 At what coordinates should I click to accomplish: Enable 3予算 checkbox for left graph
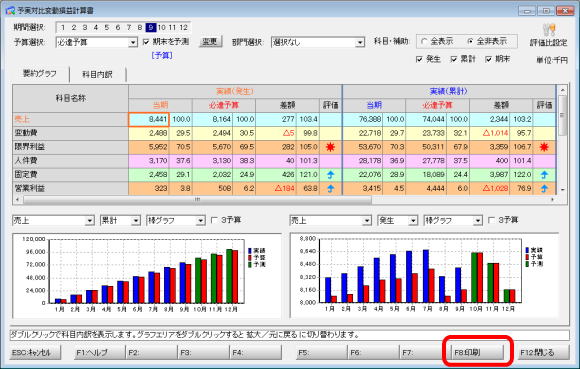click(x=214, y=220)
